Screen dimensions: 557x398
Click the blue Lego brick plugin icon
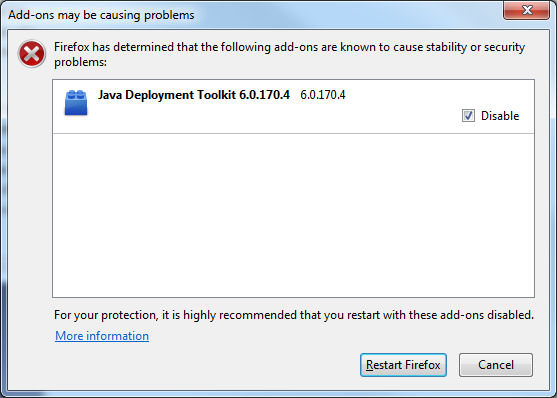(76, 103)
